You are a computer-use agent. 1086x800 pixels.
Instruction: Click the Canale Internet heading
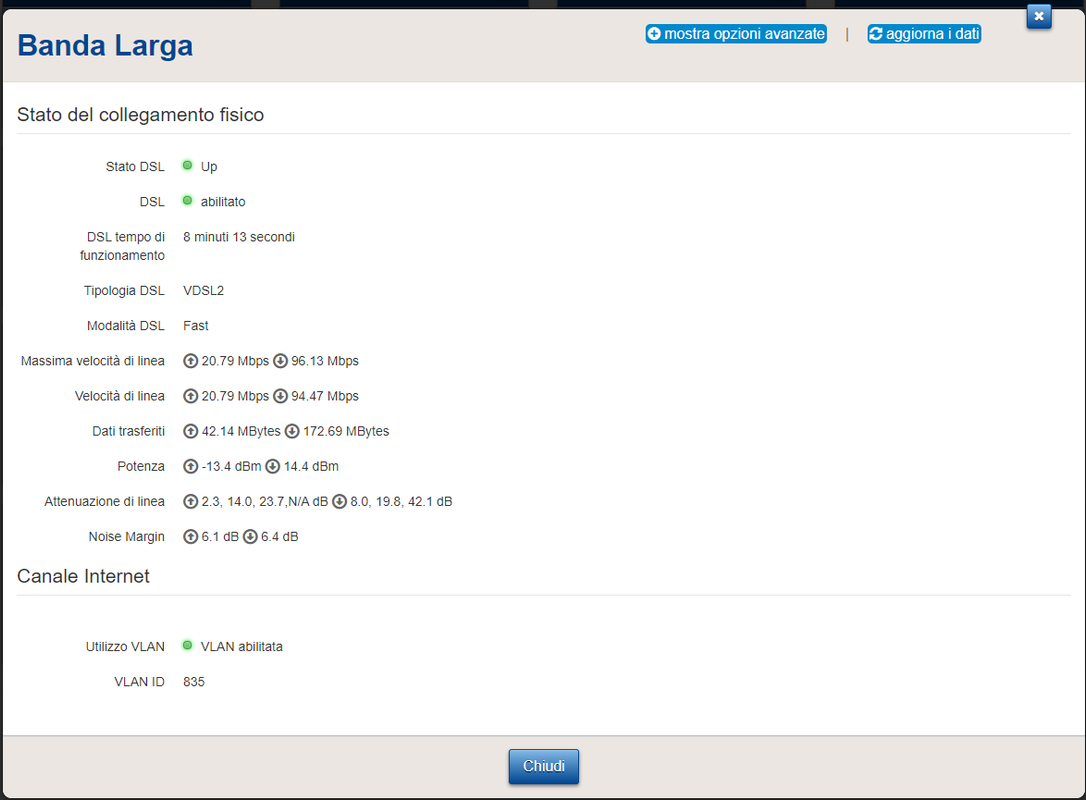pos(83,576)
